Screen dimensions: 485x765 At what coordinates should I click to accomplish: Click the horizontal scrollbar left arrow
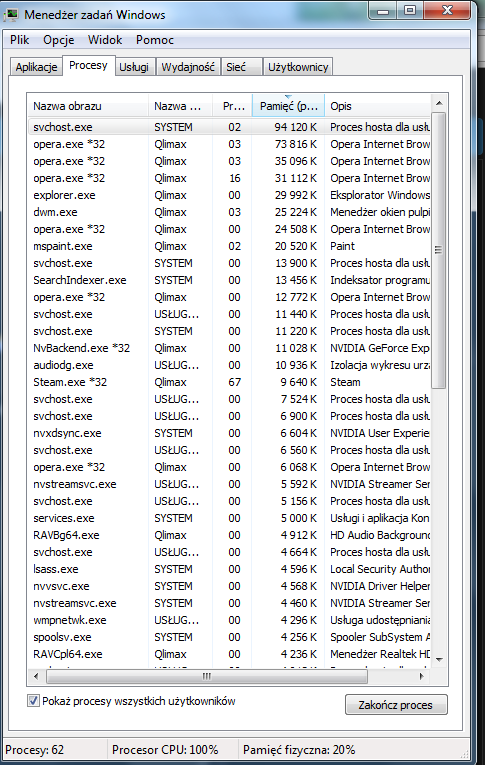[36, 676]
